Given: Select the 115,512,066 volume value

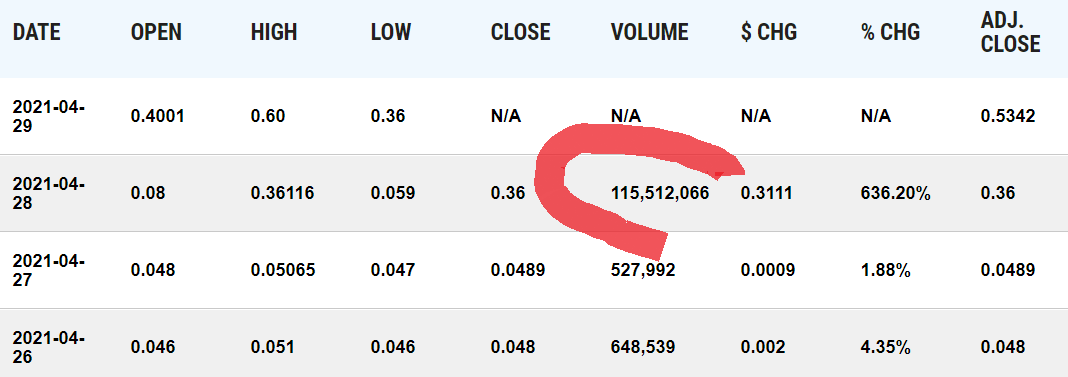Looking at the screenshot, I should pyautogui.click(x=660, y=193).
